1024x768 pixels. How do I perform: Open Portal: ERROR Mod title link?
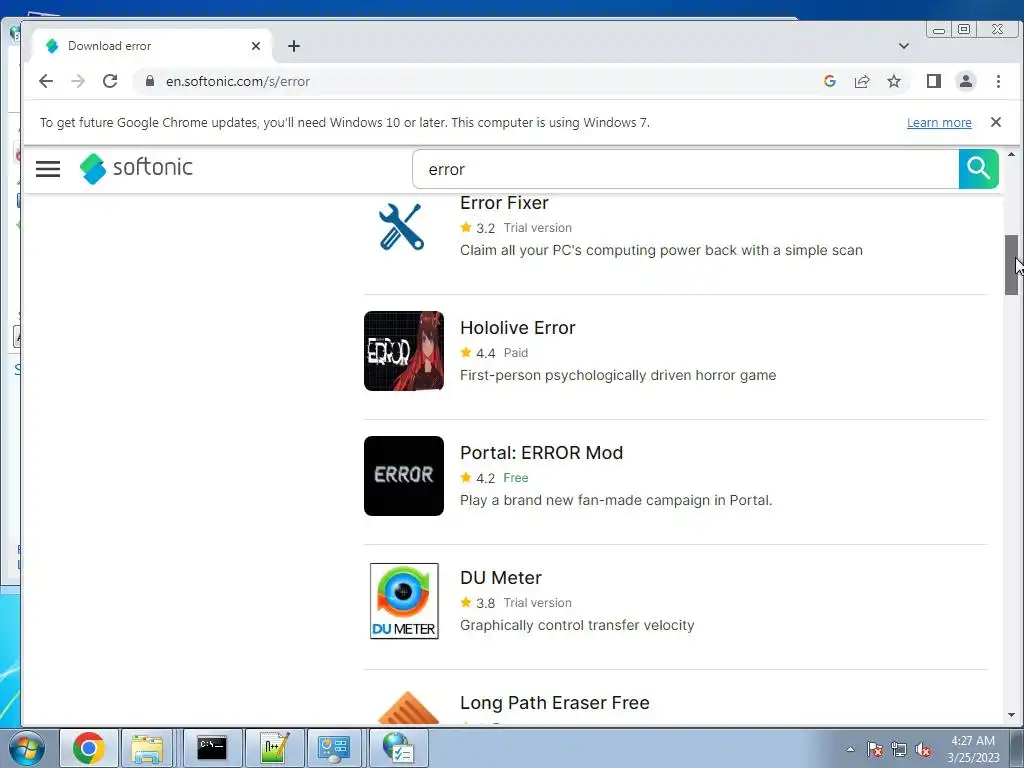541,453
